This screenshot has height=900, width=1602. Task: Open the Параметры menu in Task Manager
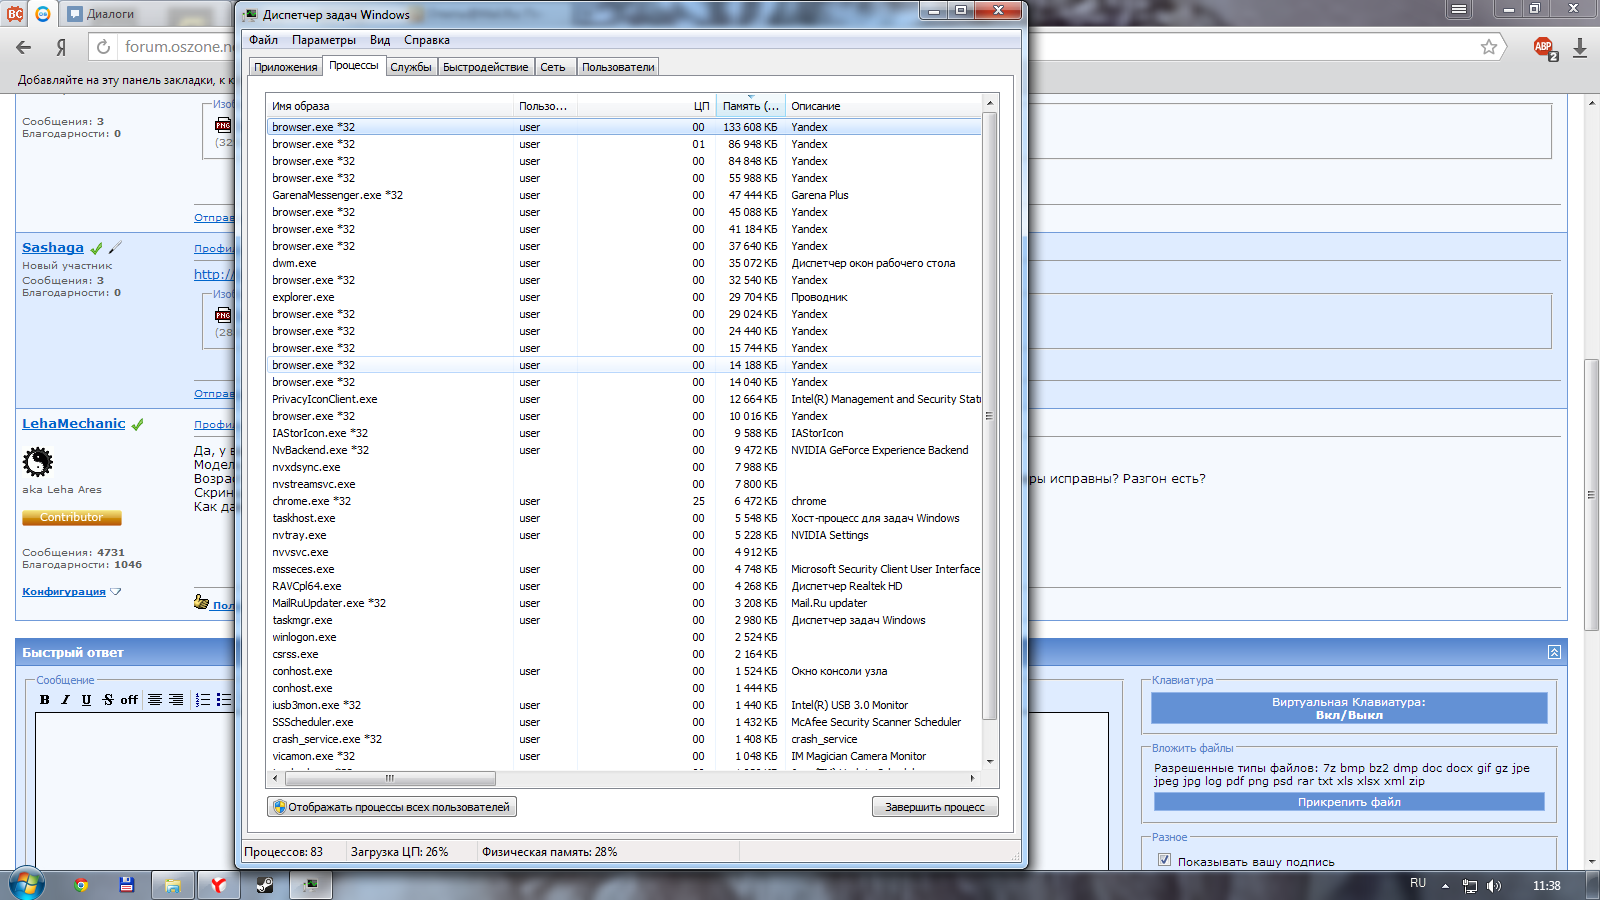pos(323,40)
